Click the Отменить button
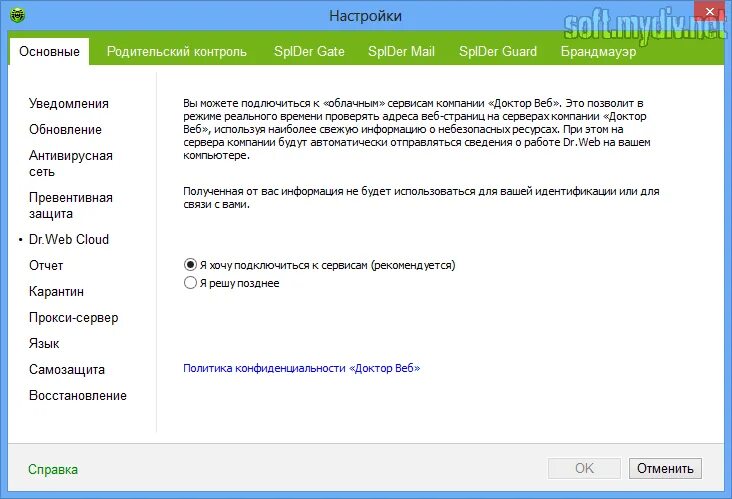Viewport: 732px width, 499px height. [665, 468]
